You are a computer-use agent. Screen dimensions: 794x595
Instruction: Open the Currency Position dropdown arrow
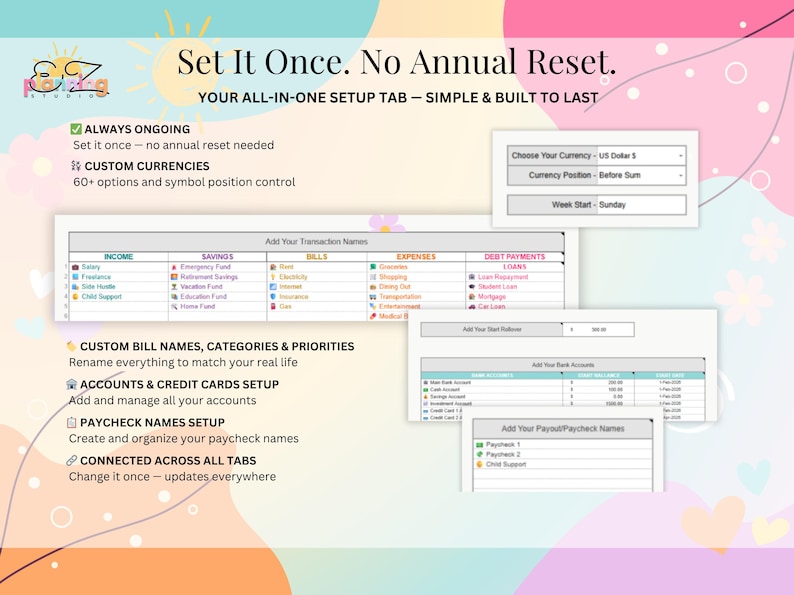(x=681, y=176)
